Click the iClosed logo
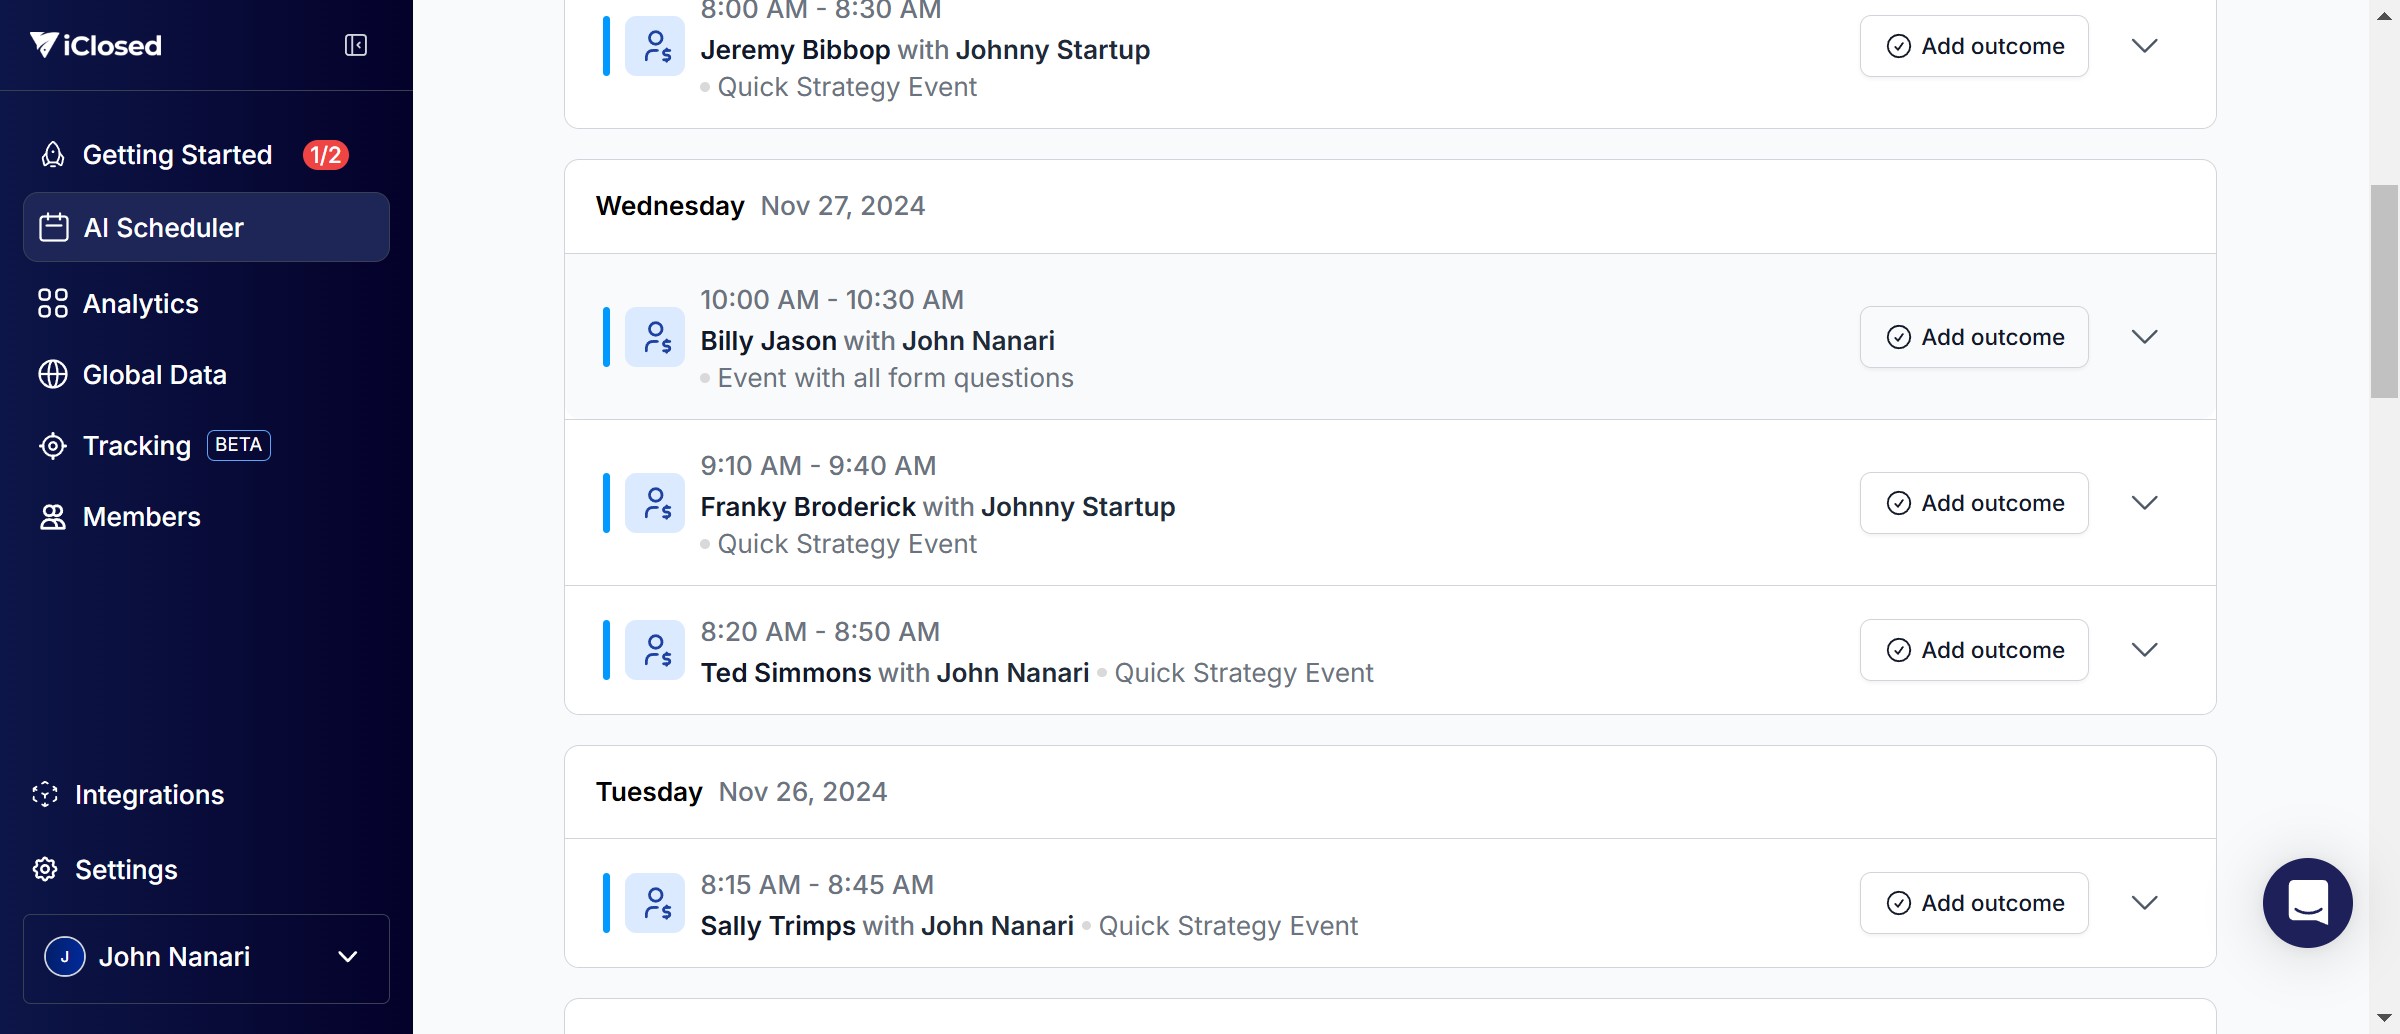Image resolution: width=2400 pixels, height=1034 pixels. coord(96,45)
